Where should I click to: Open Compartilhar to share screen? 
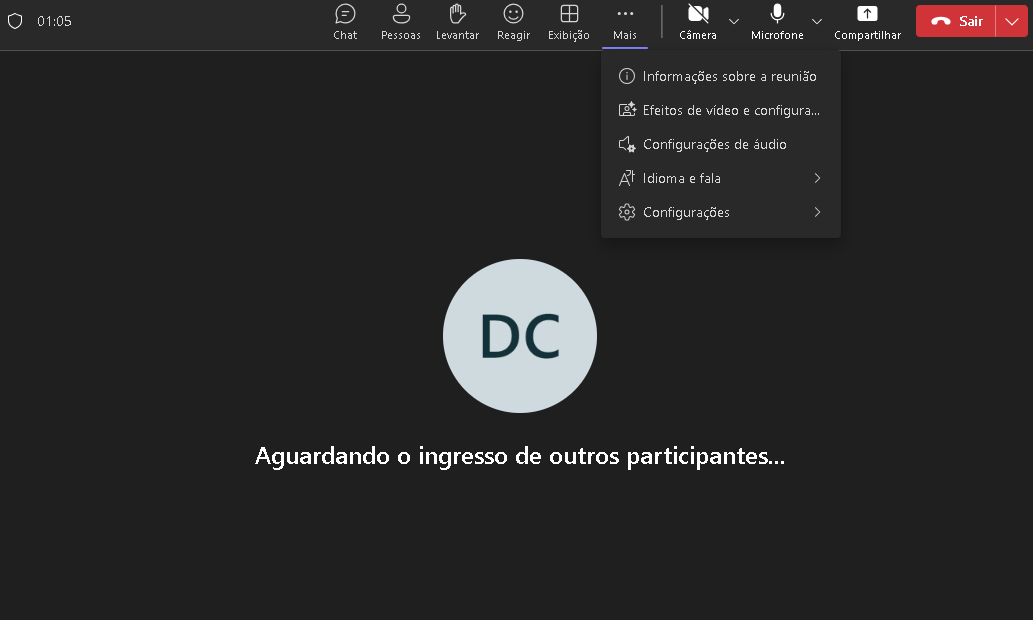[x=867, y=22]
